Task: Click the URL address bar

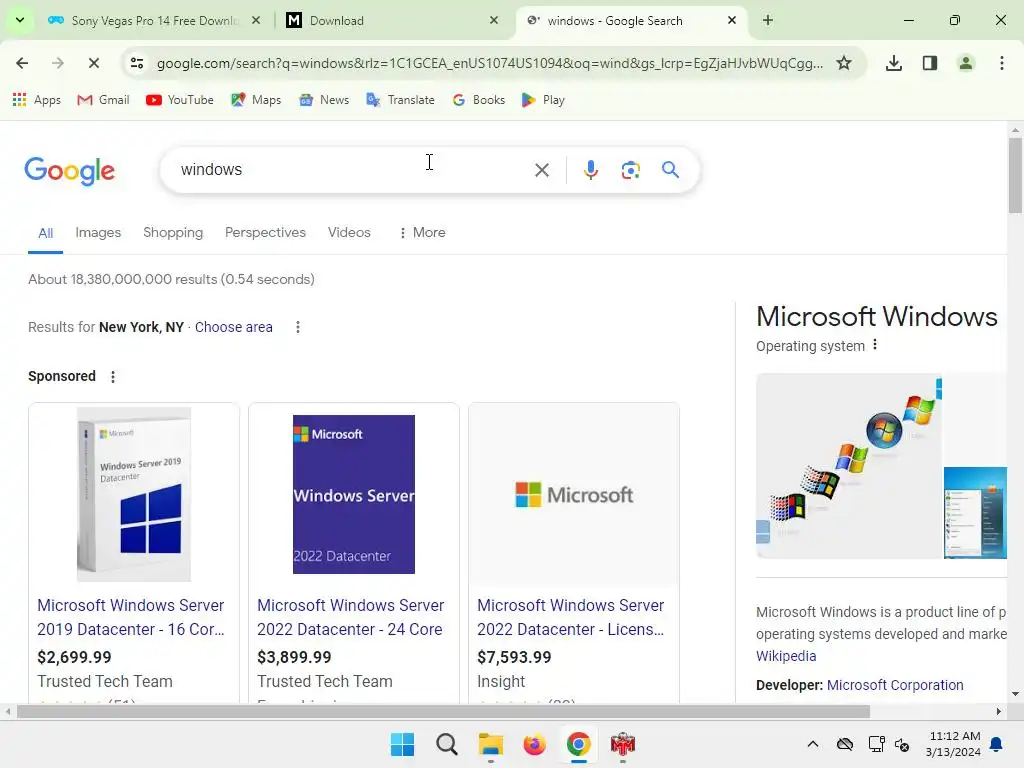Action: click(490, 63)
